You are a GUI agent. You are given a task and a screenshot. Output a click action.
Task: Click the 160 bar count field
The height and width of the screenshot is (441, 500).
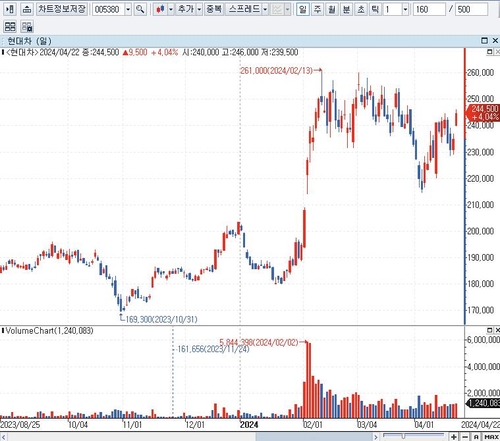(429, 9)
